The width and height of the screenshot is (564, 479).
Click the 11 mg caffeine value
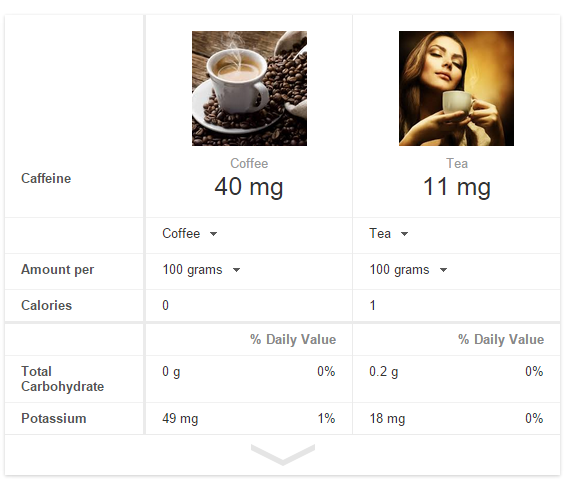[457, 187]
